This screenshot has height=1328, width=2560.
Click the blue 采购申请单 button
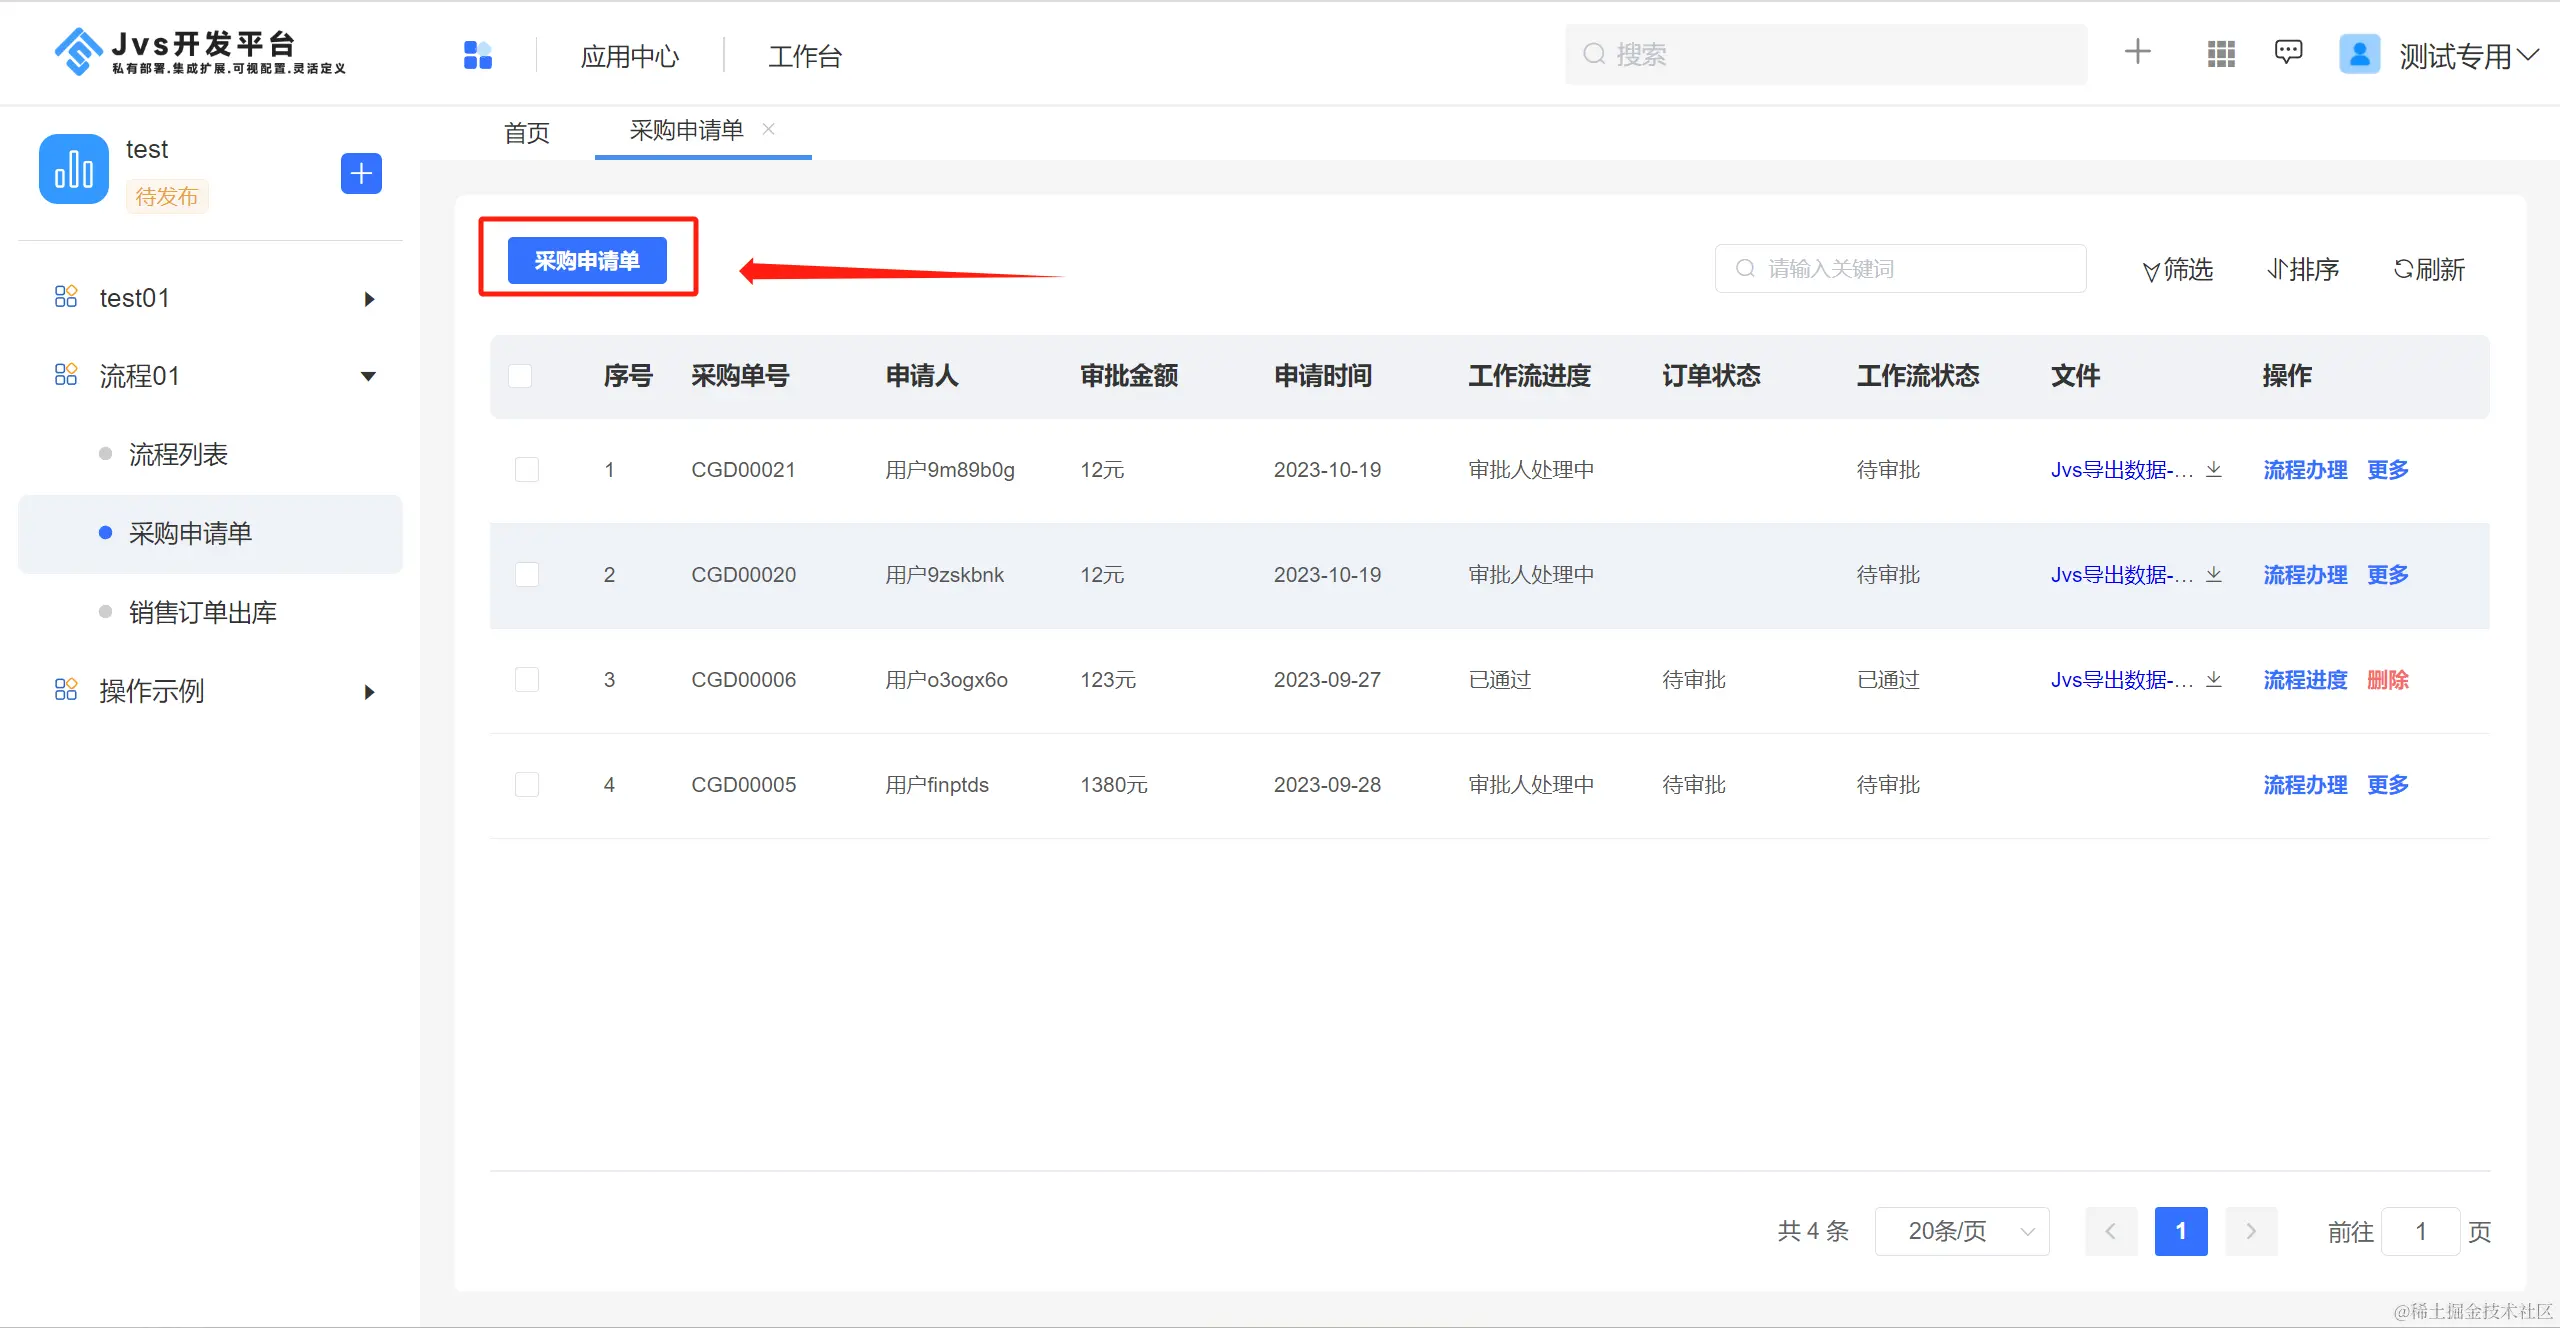[587, 261]
